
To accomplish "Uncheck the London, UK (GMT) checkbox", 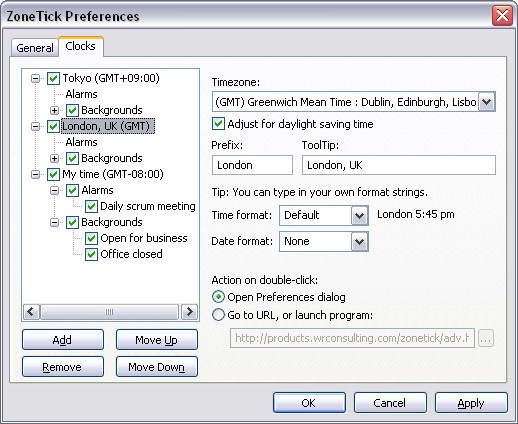I will (53, 127).
